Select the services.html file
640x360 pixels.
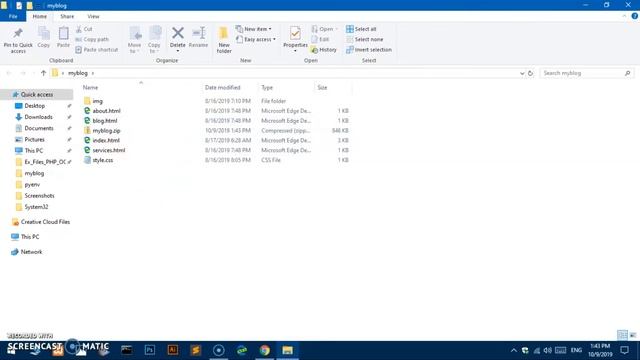point(104,150)
